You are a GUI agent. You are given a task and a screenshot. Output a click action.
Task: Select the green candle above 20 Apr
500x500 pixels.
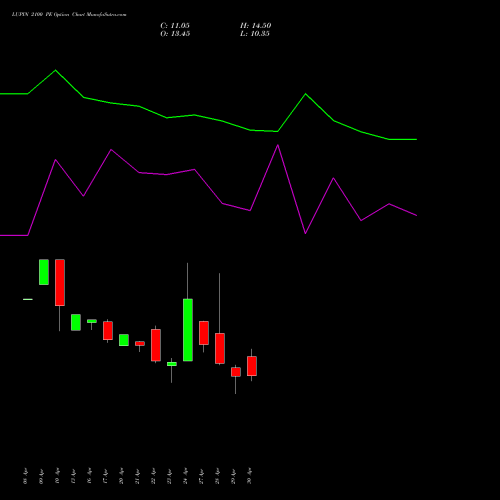(x=124, y=340)
